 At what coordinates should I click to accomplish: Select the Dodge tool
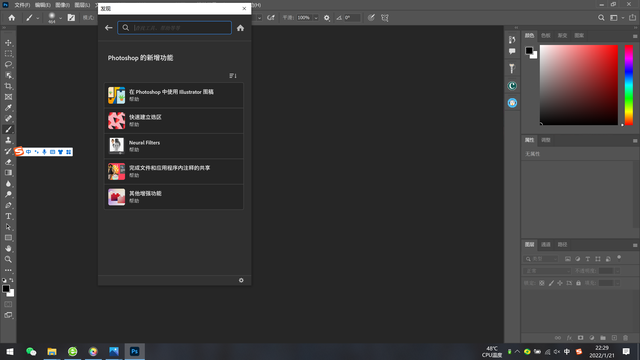point(8,194)
